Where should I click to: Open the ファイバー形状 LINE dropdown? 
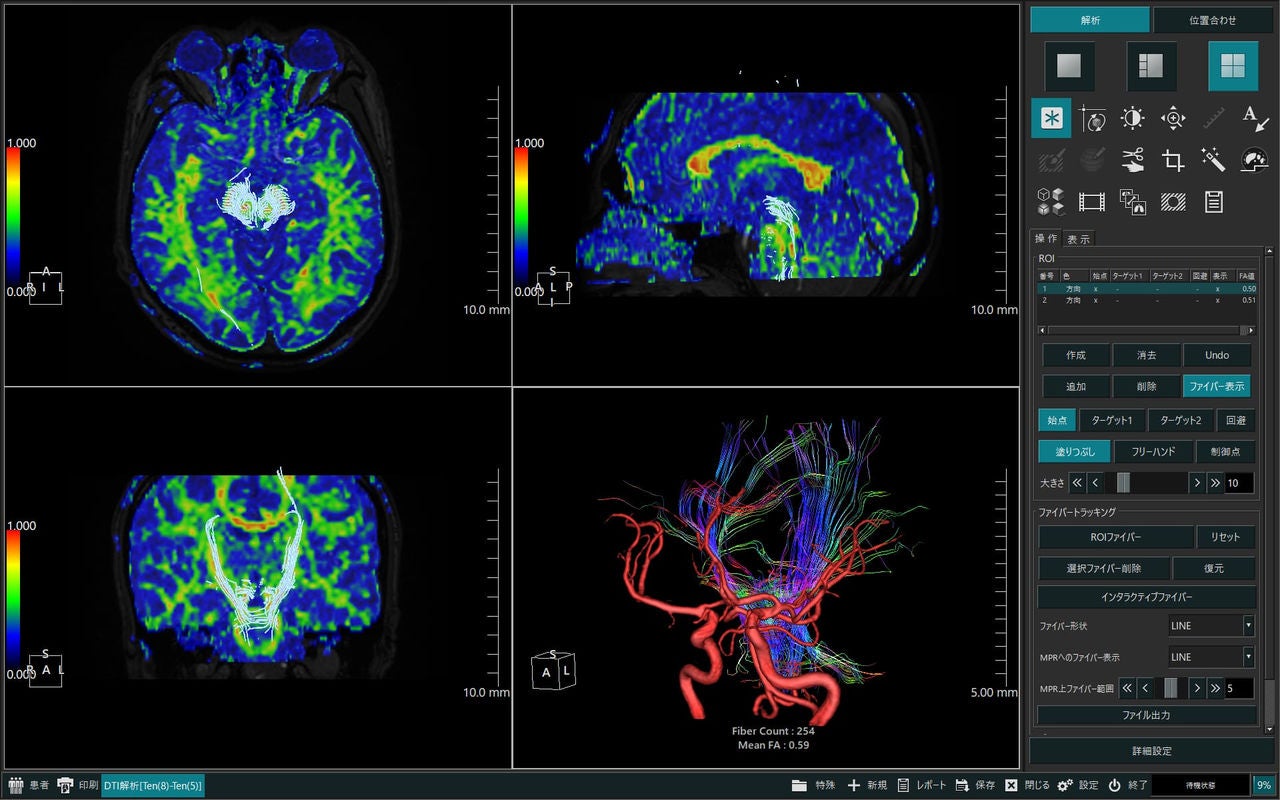[x=1211, y=626]
